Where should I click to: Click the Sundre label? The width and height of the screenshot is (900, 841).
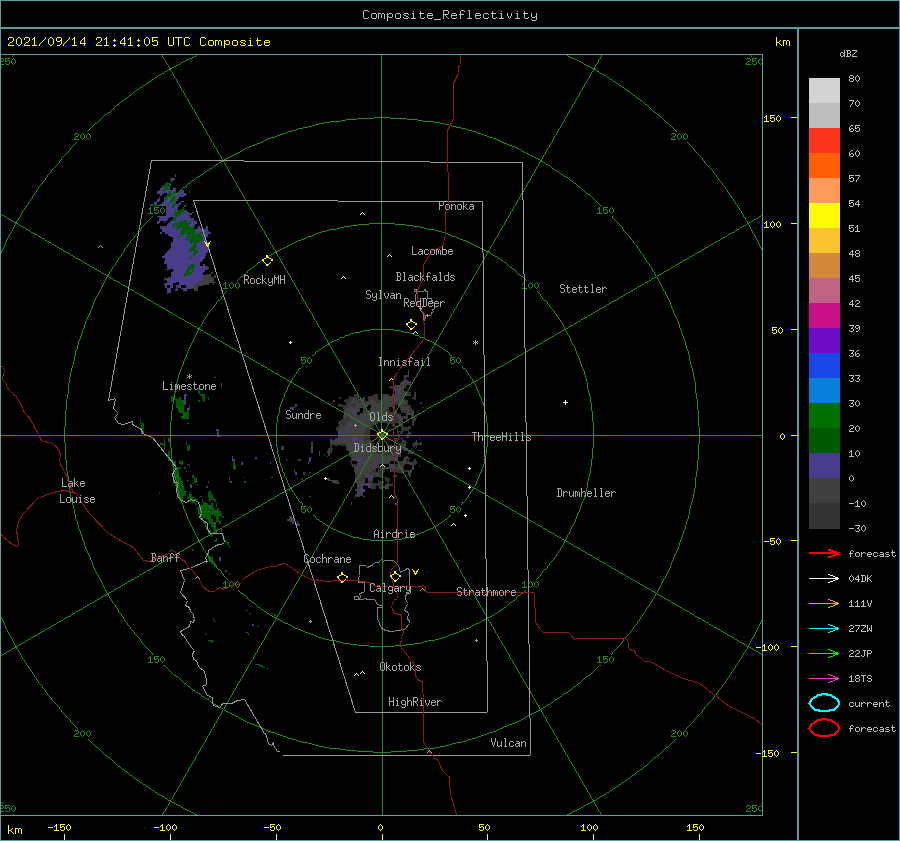pos(303,414)
